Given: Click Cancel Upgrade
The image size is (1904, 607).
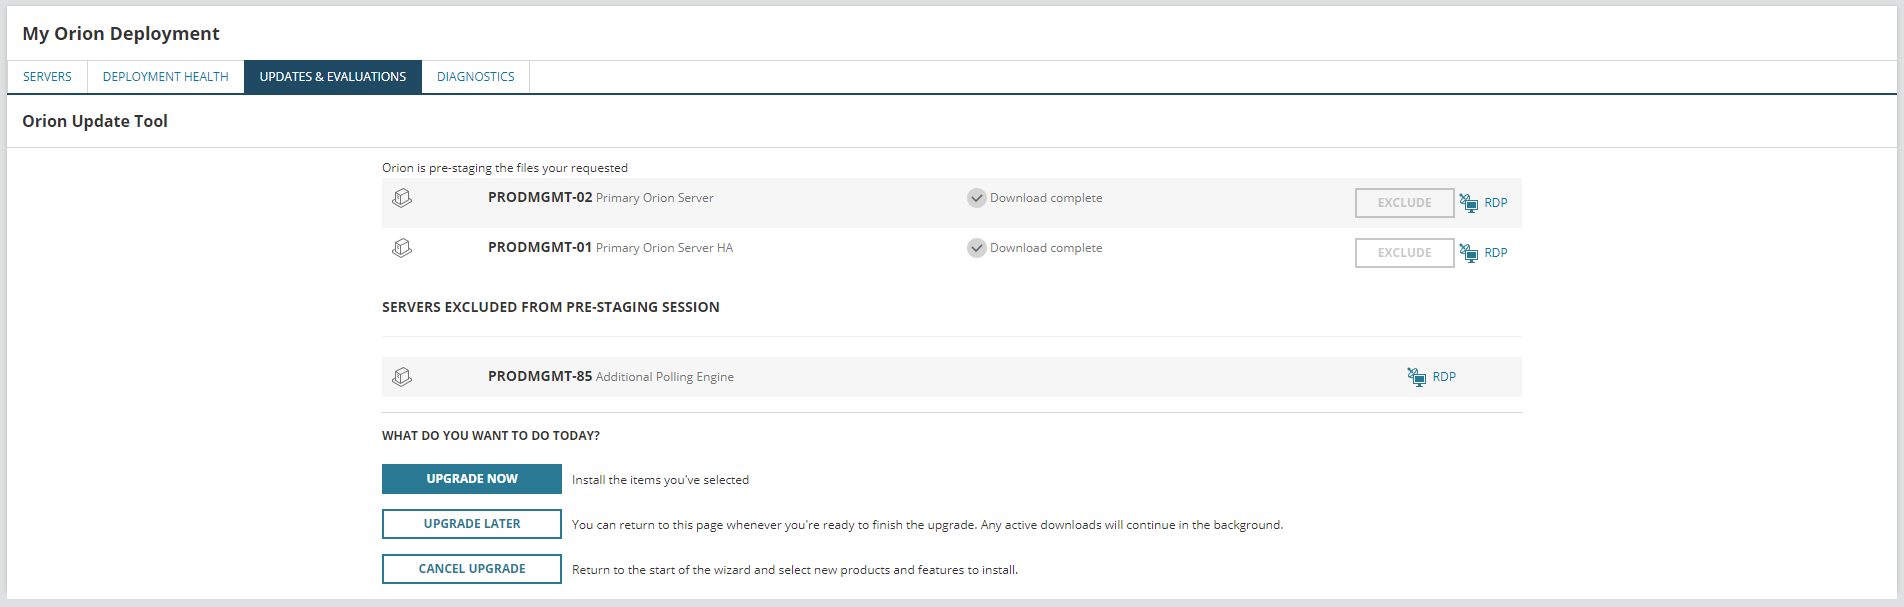Looking at the screenshot, I should pyautogui.click(x=472, y=569).
